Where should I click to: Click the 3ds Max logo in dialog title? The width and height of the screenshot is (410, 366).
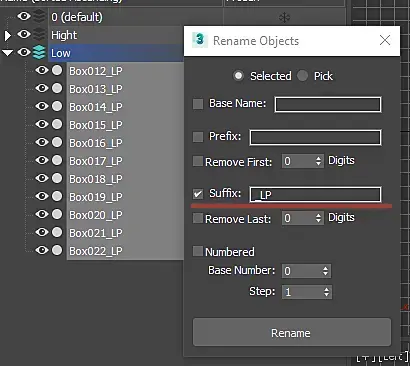tap(200, 40)
